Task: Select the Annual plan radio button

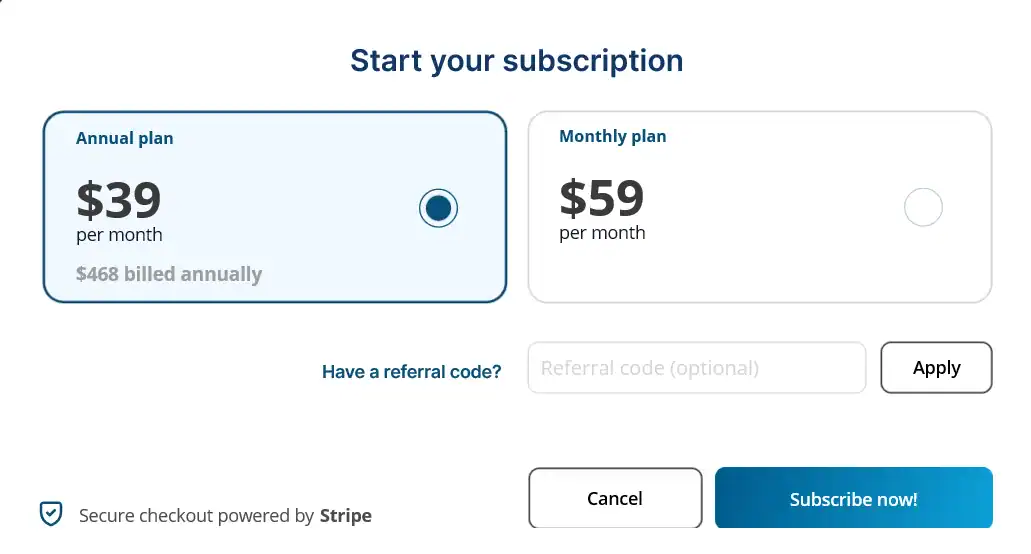Action: click(438, 208)
